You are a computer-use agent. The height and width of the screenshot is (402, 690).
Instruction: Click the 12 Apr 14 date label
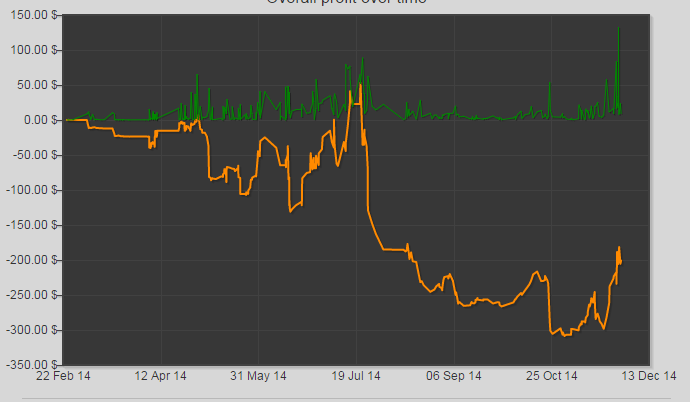pyautogui.click(x=161, y=376)
